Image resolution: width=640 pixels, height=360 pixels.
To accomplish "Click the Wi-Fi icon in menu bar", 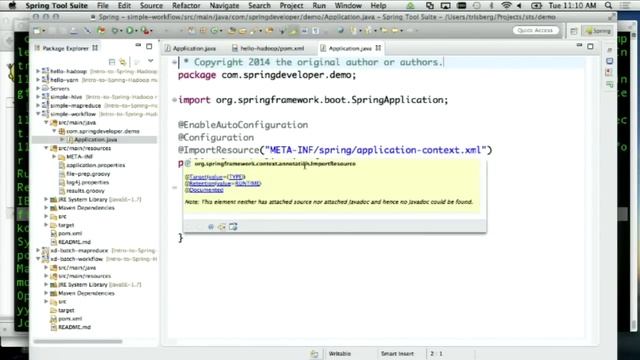I will point(506,6).
